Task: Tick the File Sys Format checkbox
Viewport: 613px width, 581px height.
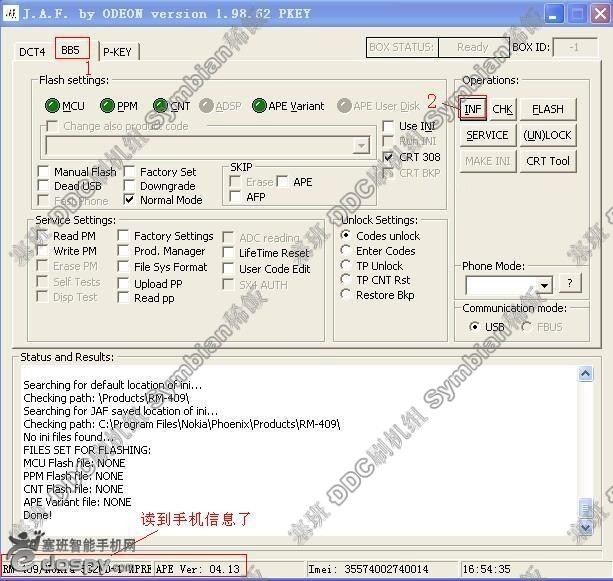Action: click(123, 266)
